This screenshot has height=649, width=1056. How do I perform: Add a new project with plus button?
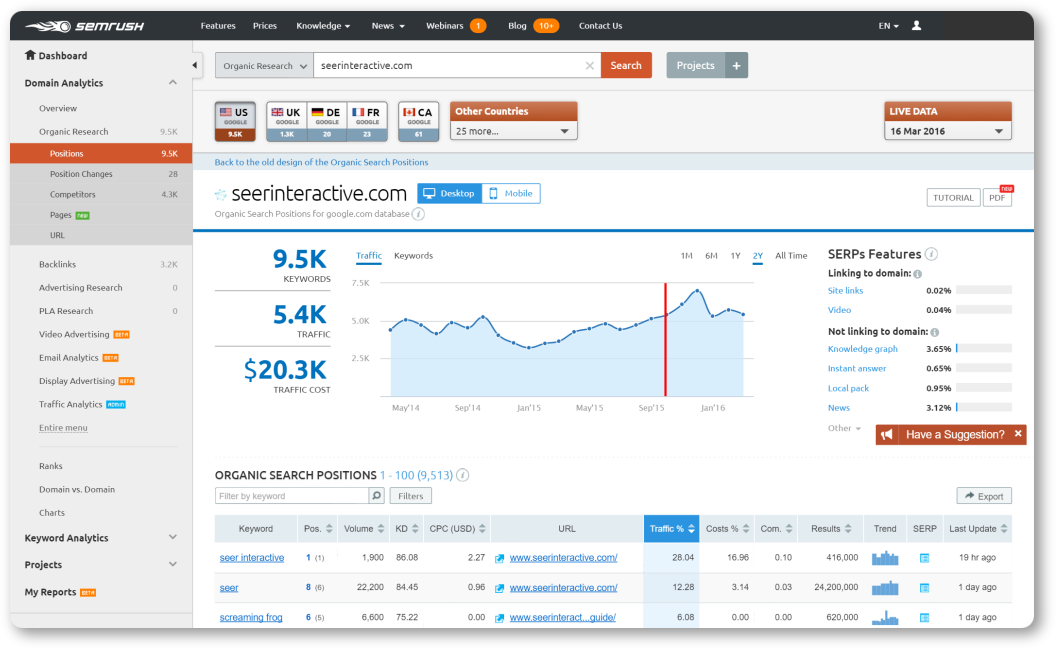[x=736, y=65]
